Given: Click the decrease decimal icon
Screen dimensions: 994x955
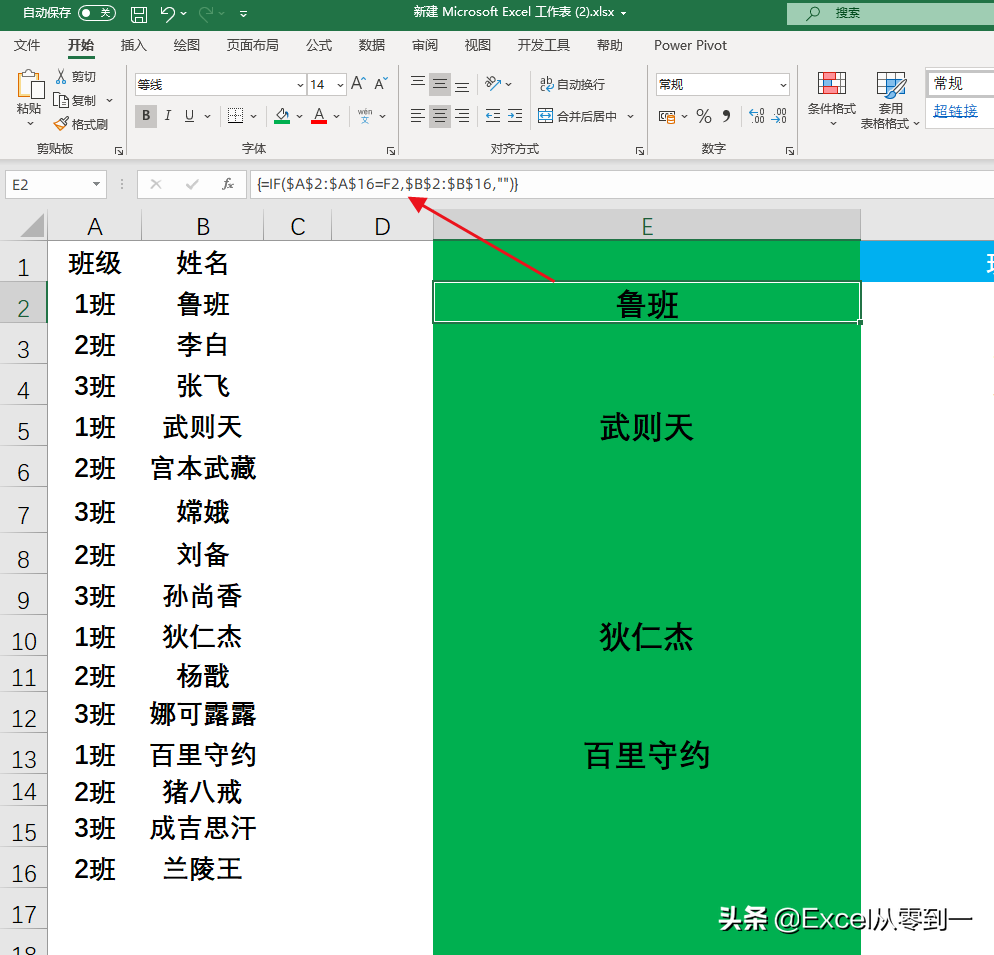Looking at the screenshot, I should 779,116.
